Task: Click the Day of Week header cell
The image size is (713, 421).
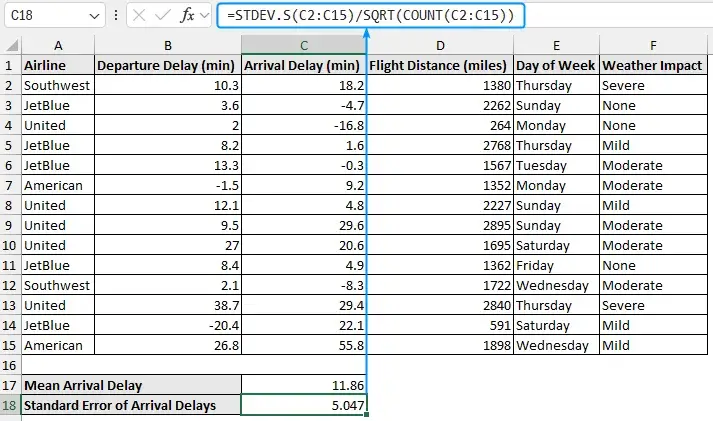Action: click(x=556, y=65)
